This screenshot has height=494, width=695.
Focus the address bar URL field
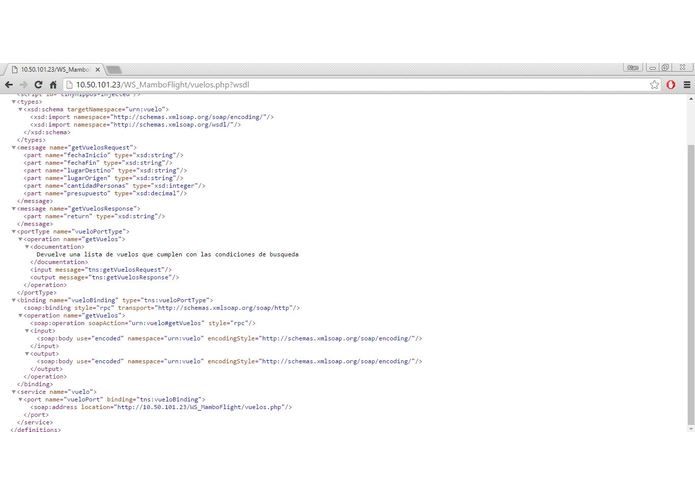pos(361,85)
